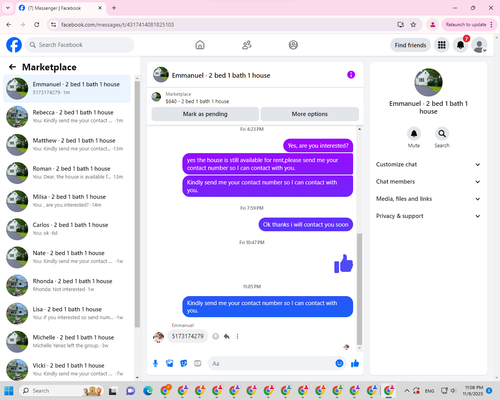Reply to the 5173174279 message

pyautogui.click(x=227, y=336)
